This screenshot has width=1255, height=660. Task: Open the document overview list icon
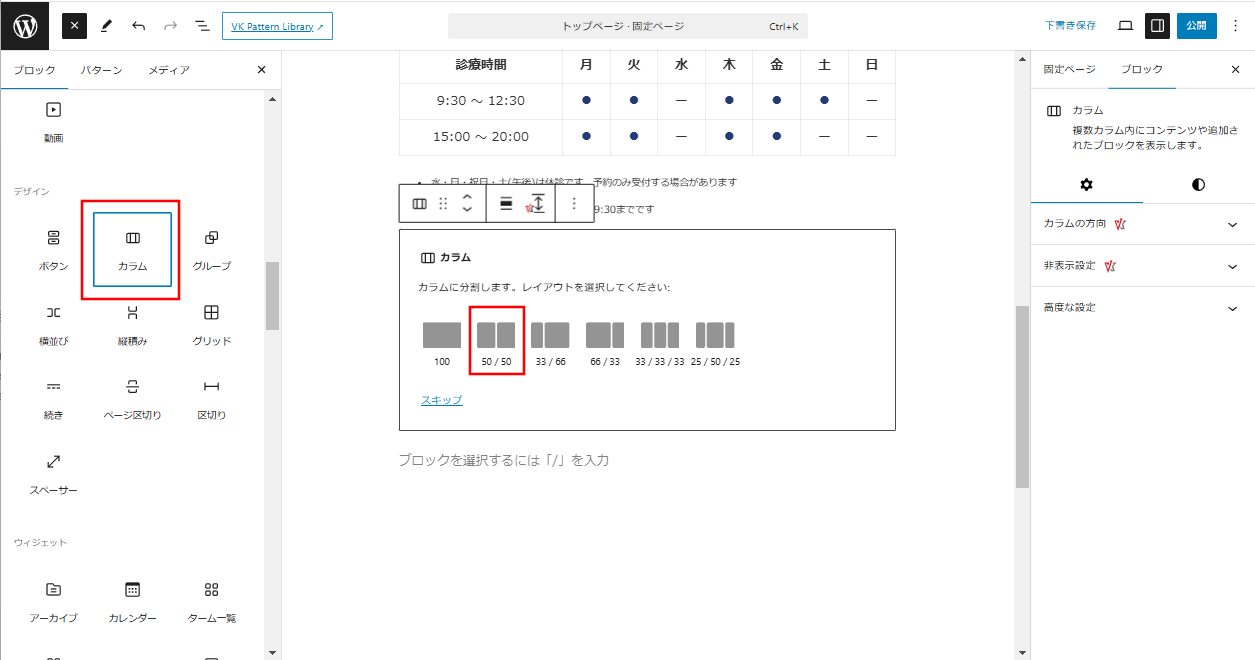click(202, 26)
